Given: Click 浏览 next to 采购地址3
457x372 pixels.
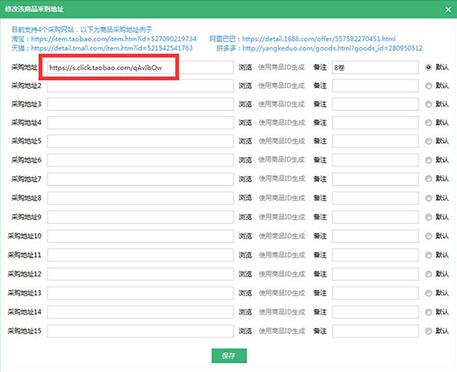Looking at the screenshot, I should (x=245, y=104).
